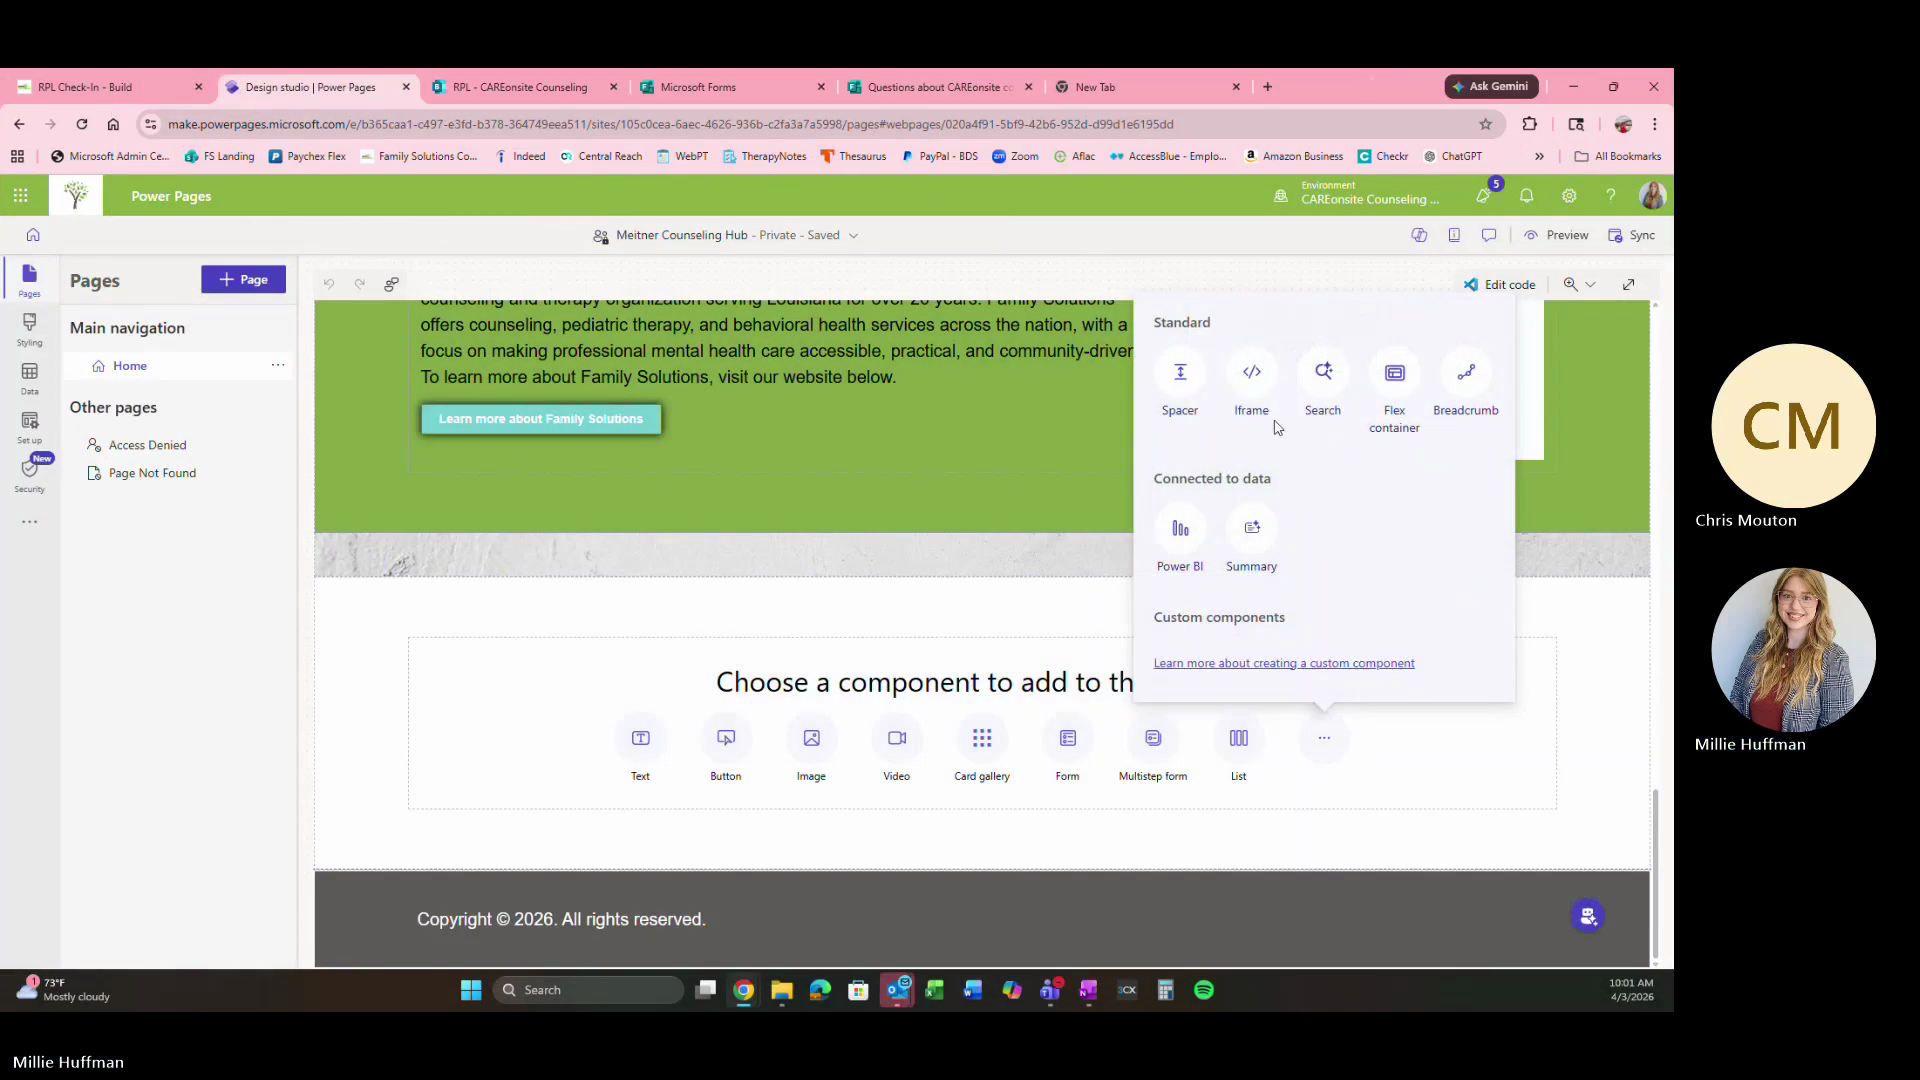Bookmark this page with star icon
1920x1080 pixels.
(1485, 124)
